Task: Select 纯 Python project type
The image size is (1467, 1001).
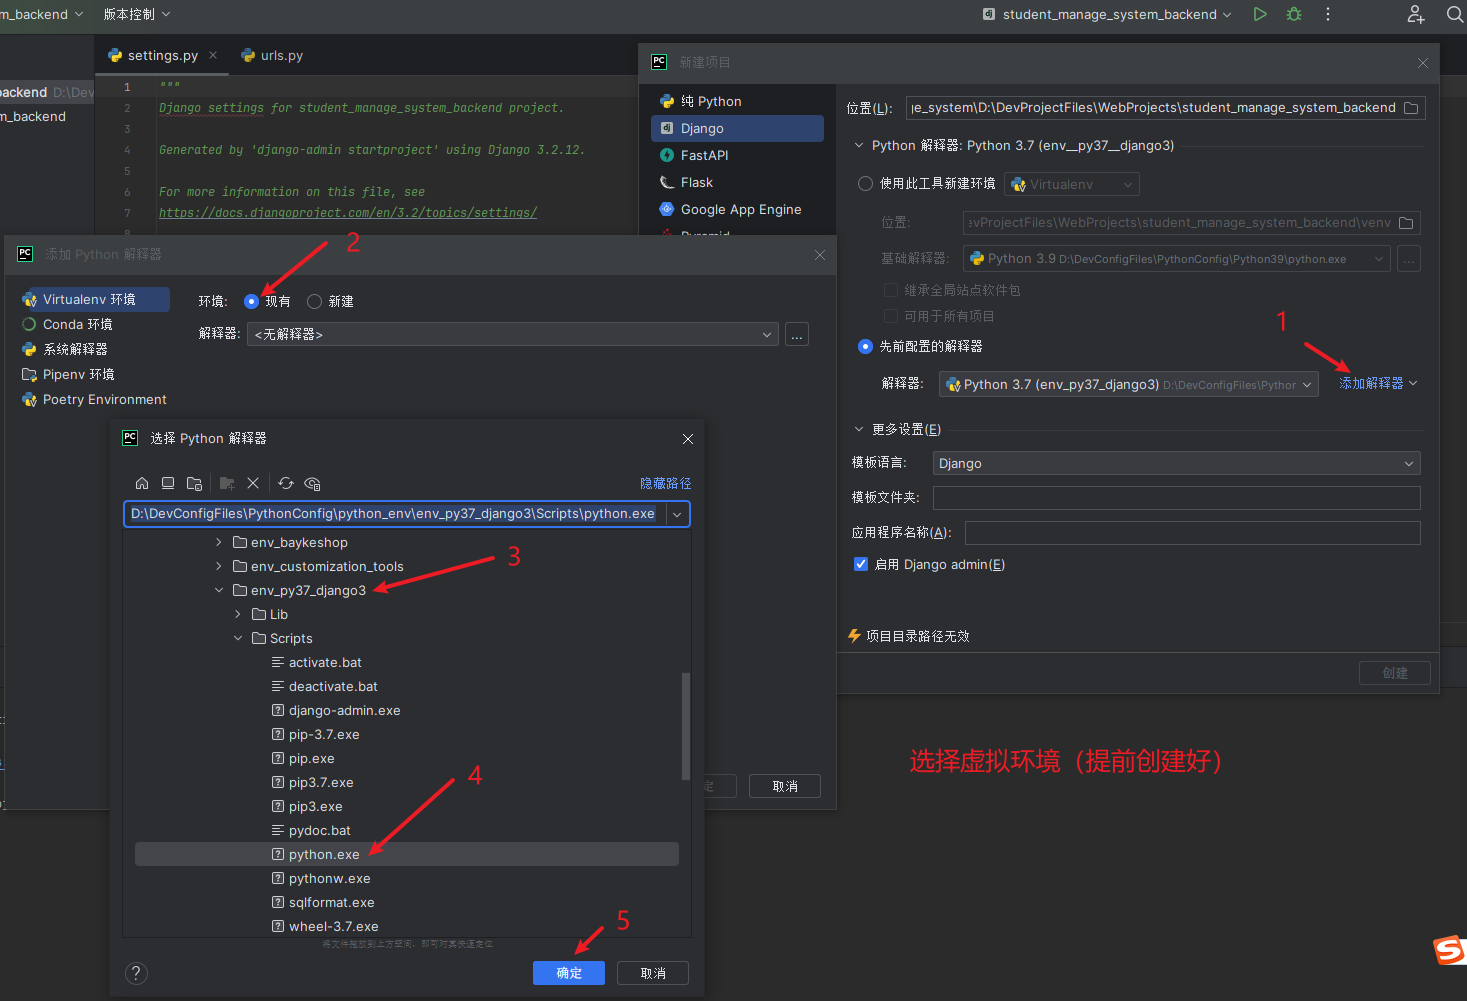Action: click(737, 101)
